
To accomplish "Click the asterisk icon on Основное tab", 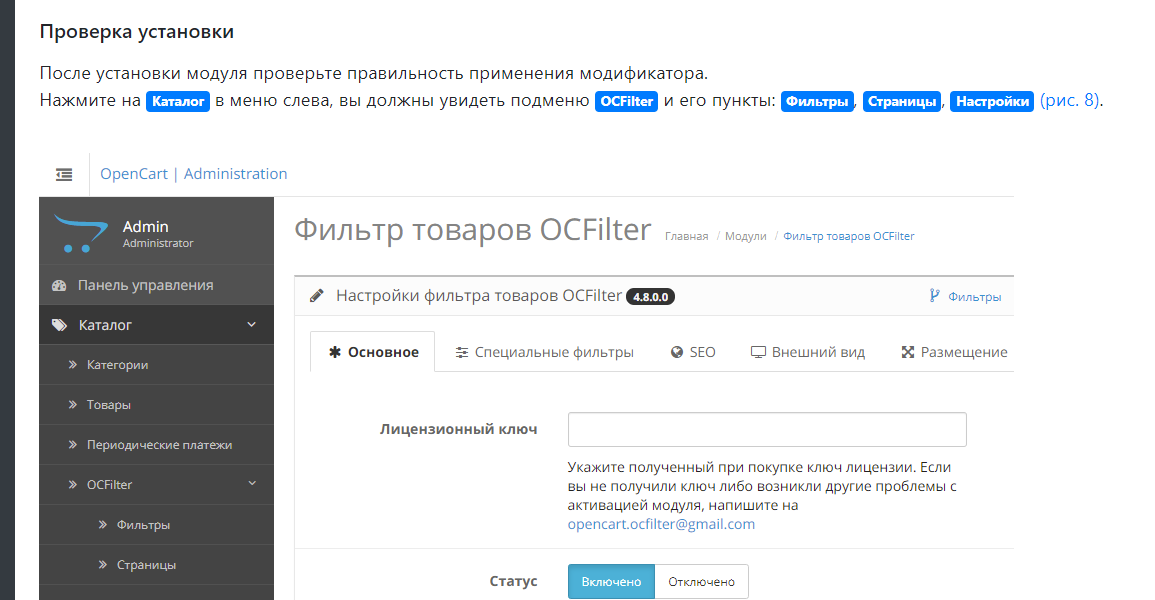I will (x=334, y=353).
